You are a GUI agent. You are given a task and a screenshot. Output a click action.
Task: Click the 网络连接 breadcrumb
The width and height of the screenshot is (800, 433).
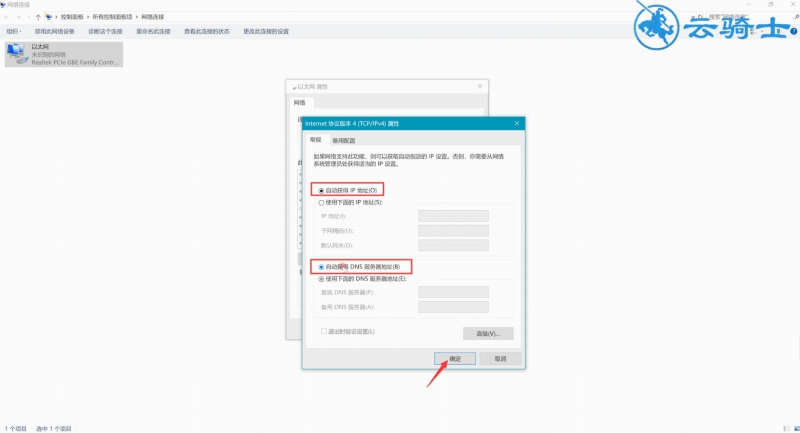(x=153, y=17)
